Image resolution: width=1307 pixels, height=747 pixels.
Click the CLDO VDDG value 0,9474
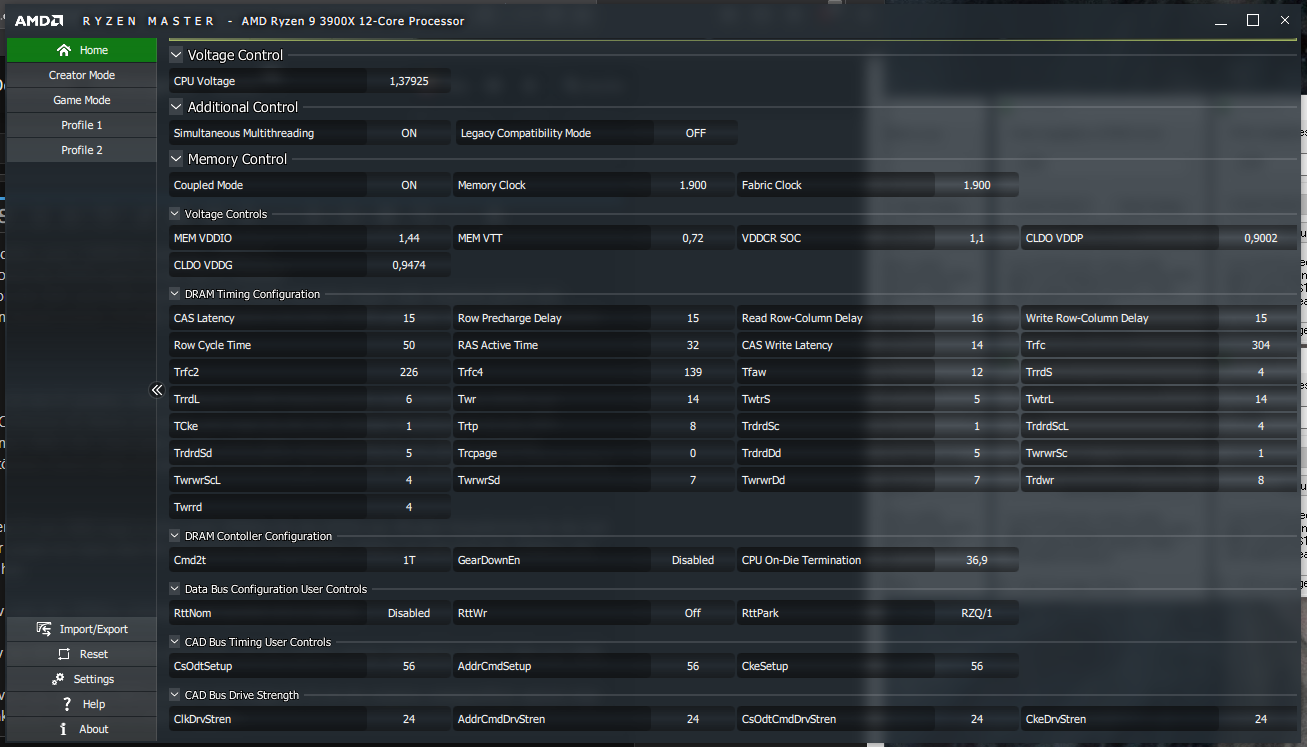pyautogui.click(x=409, y=265)
